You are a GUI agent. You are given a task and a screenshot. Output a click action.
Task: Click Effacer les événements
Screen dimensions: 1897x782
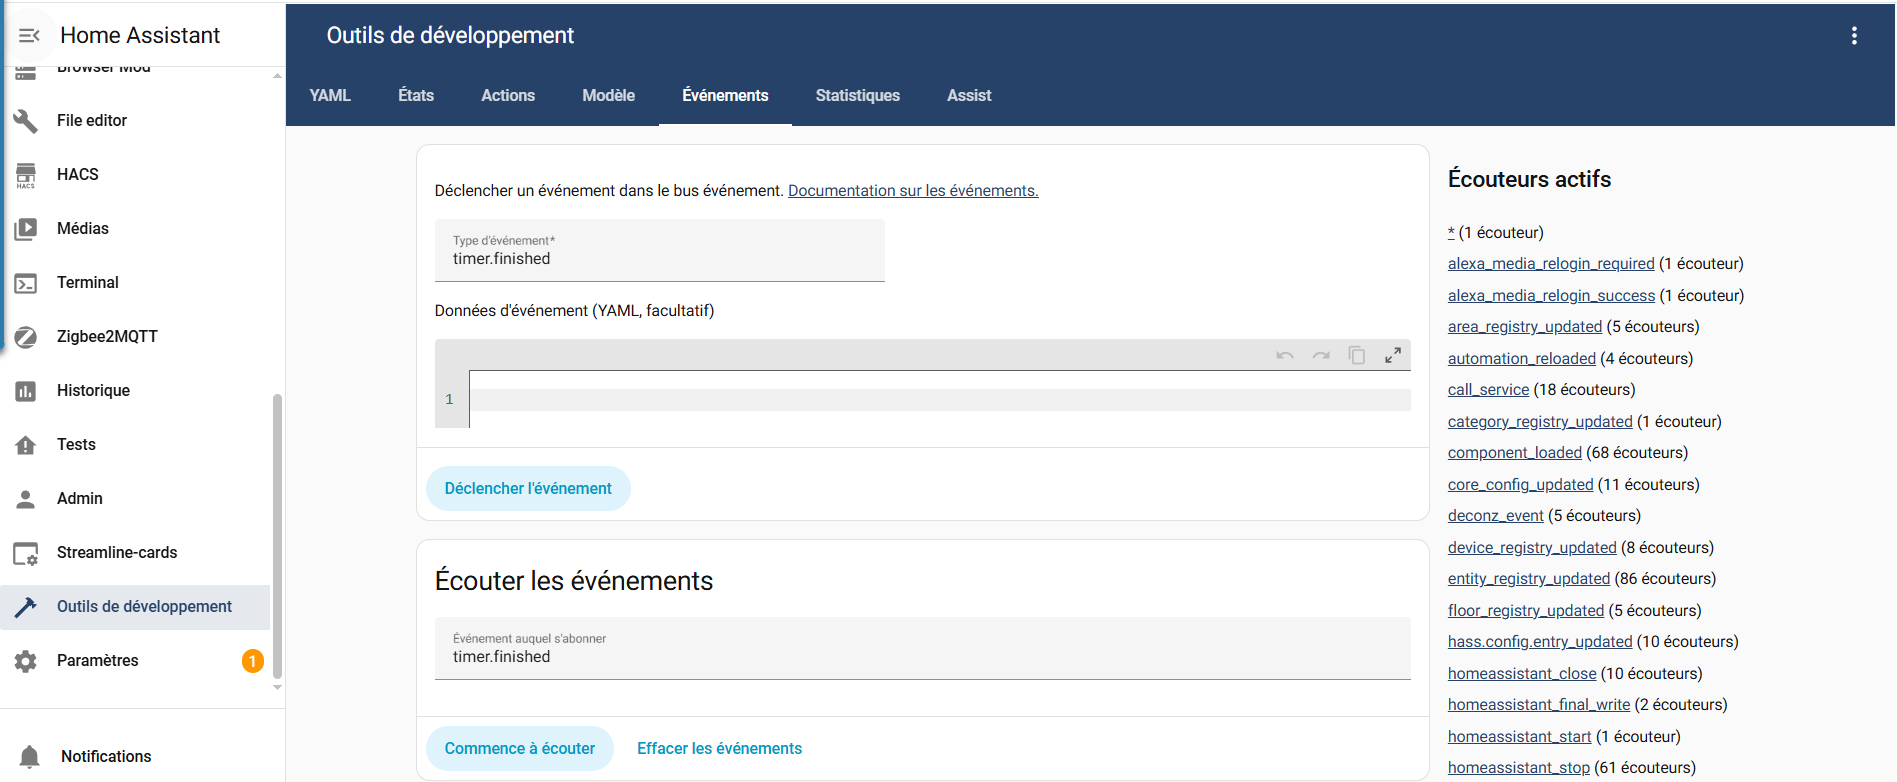pyautogui.click(x=719, y=748)
